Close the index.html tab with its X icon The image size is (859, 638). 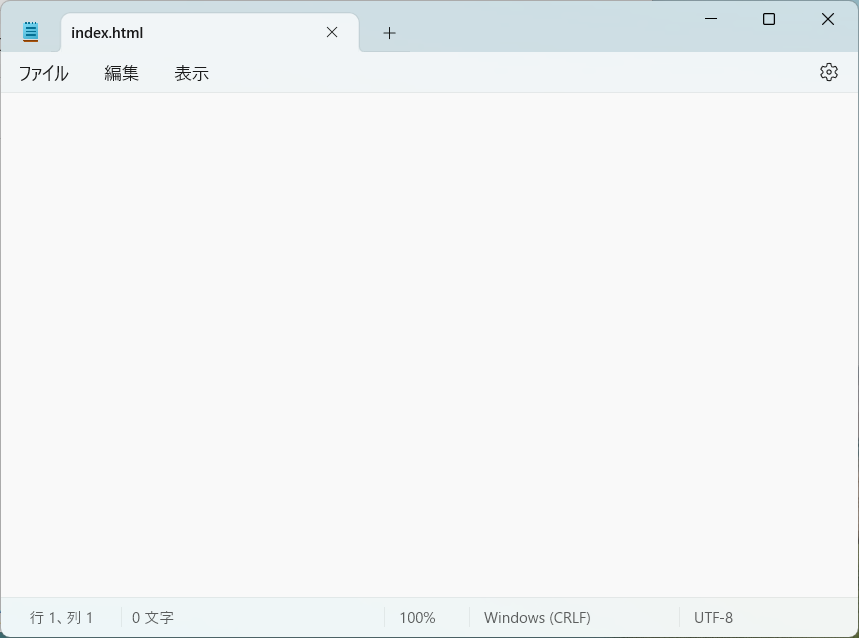(331, 32)
